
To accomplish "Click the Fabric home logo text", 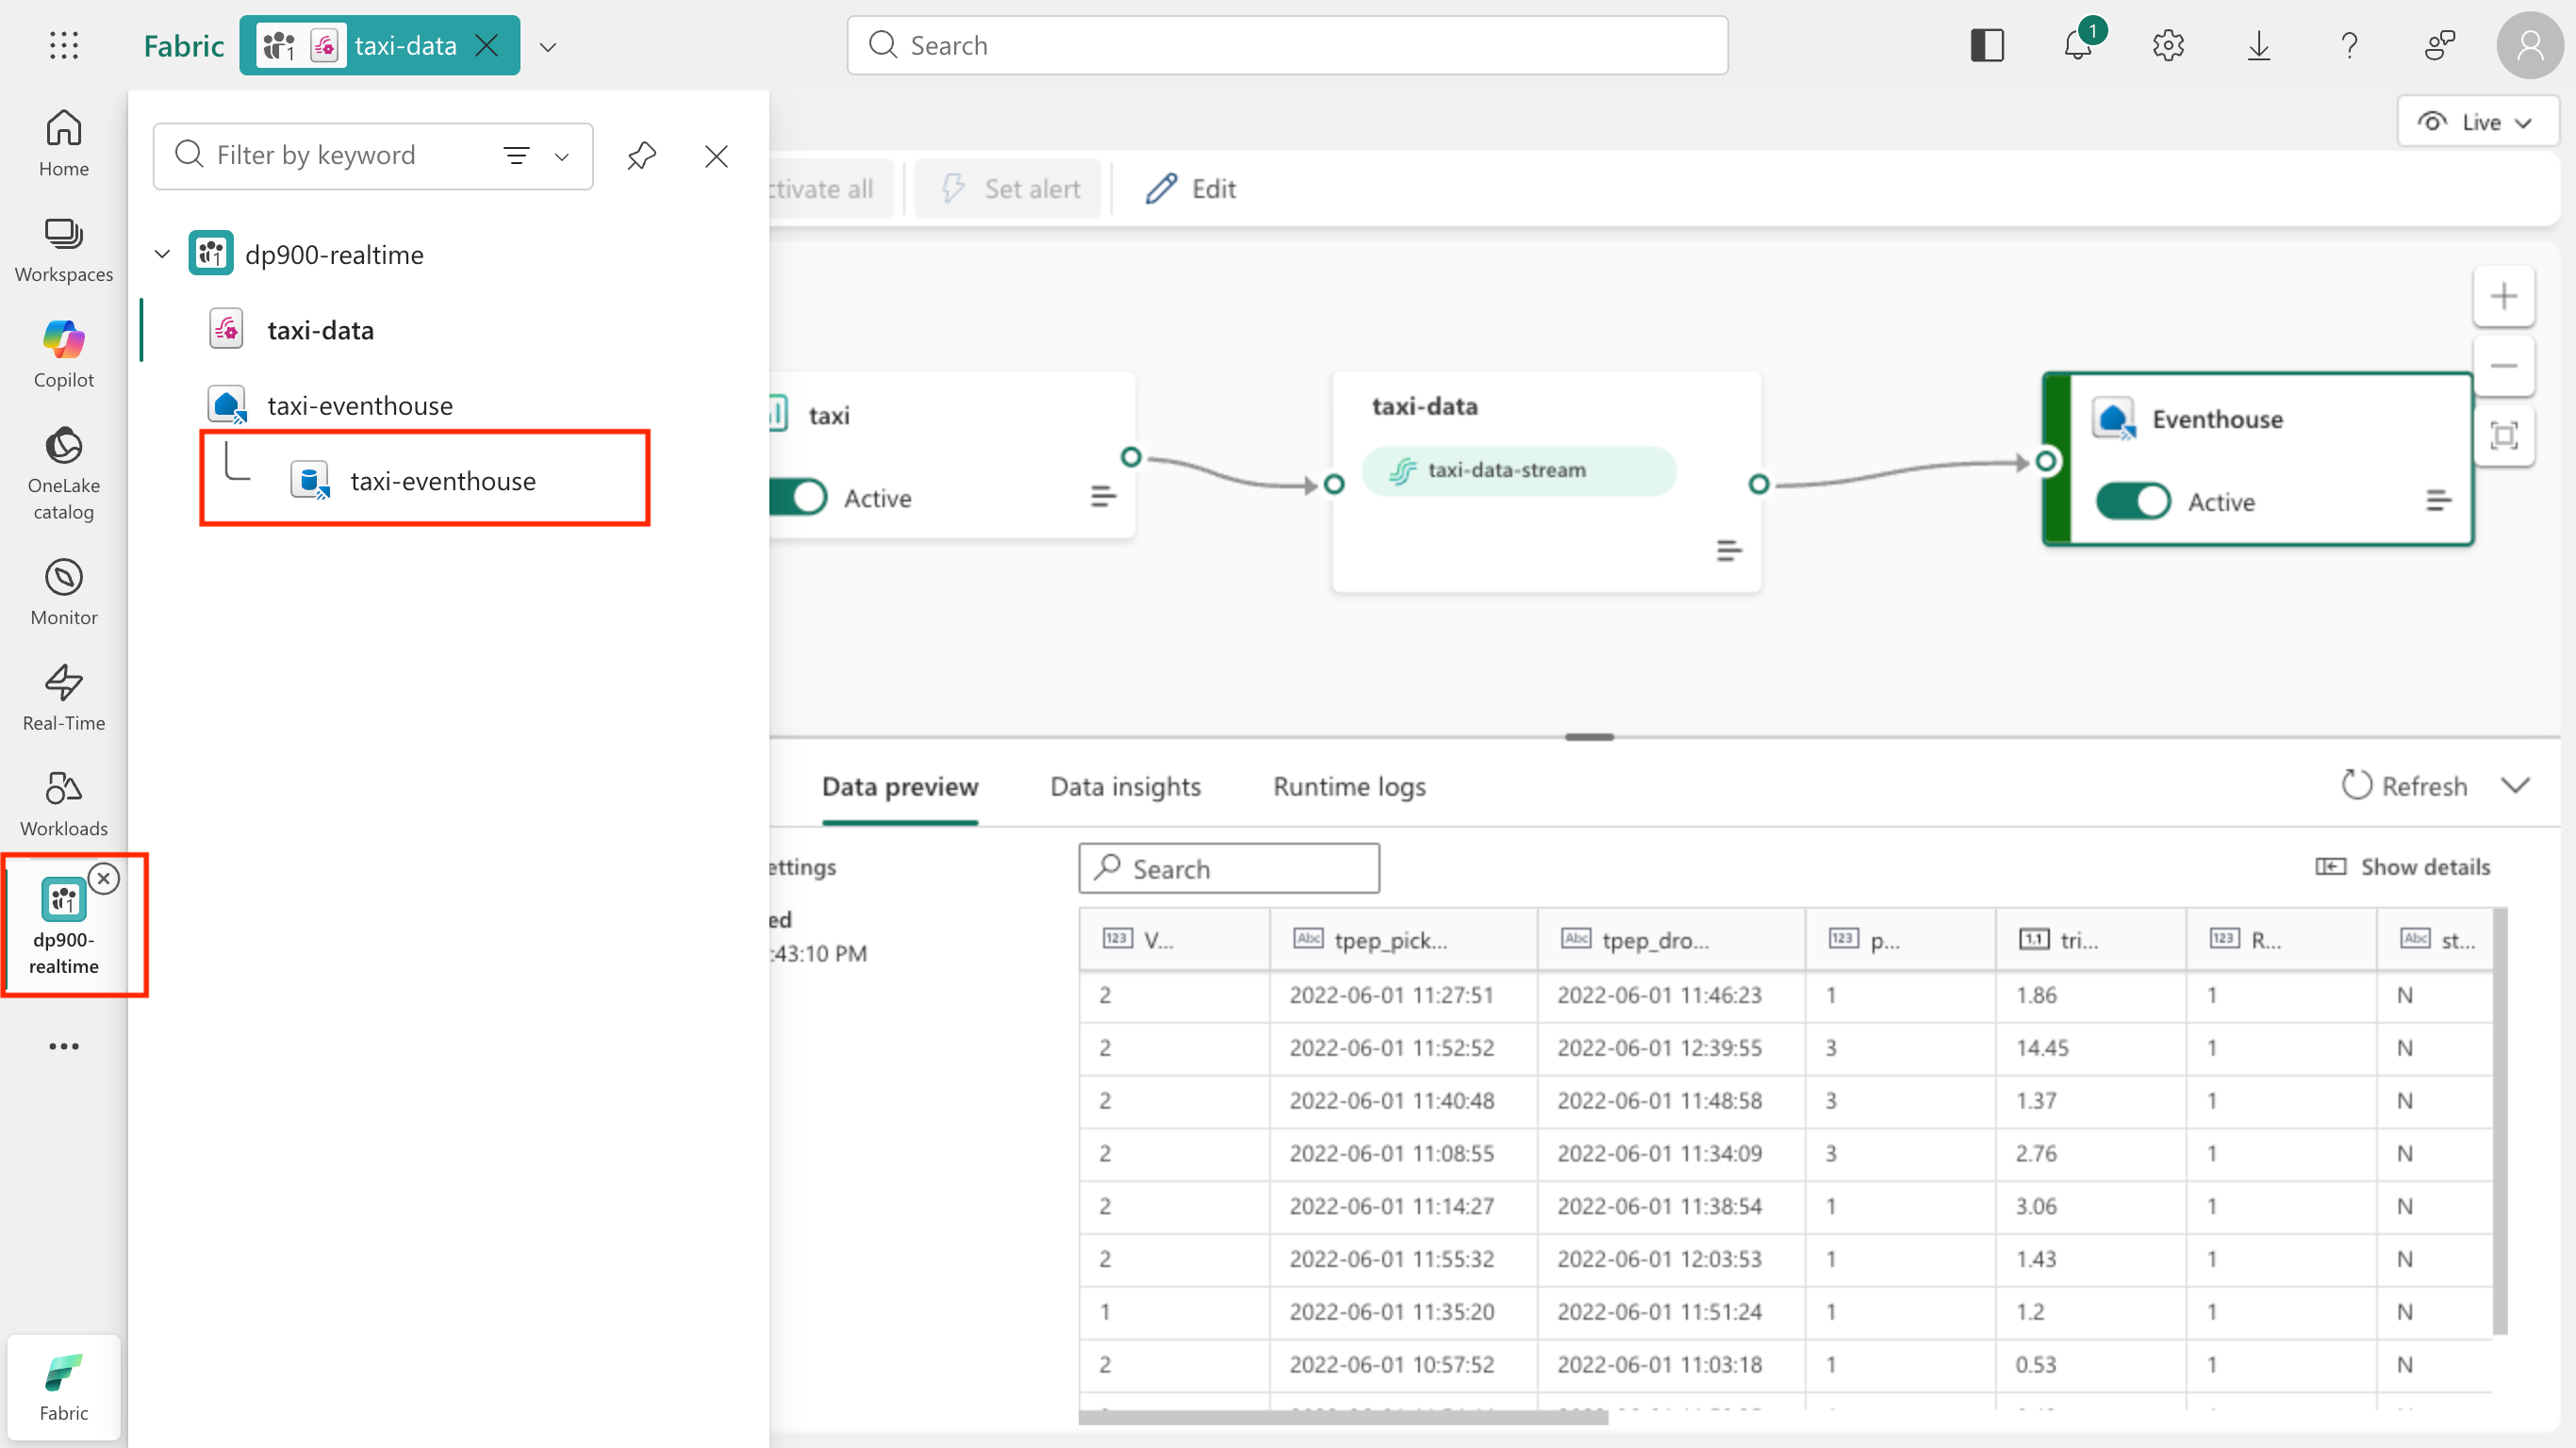I will (x=184, y=45).
